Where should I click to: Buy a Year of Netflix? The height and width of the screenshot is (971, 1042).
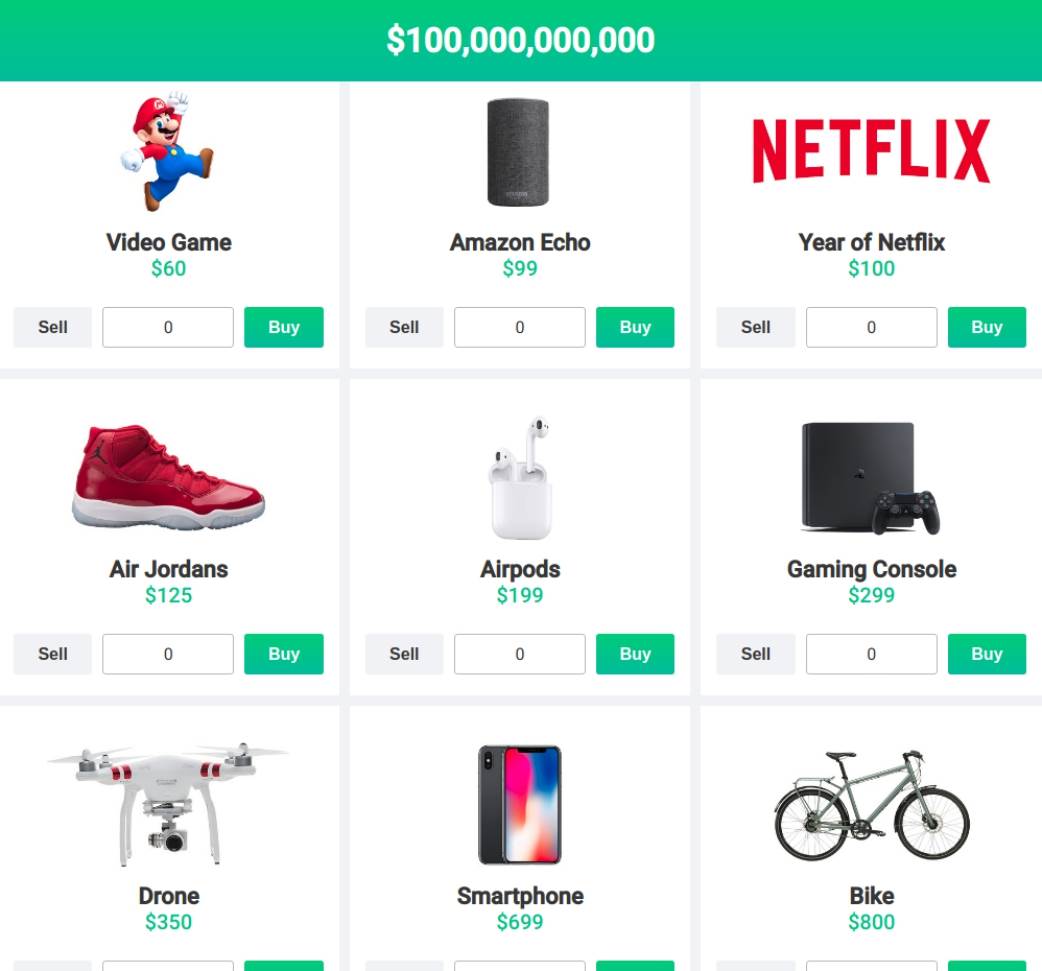coord(986,327)
